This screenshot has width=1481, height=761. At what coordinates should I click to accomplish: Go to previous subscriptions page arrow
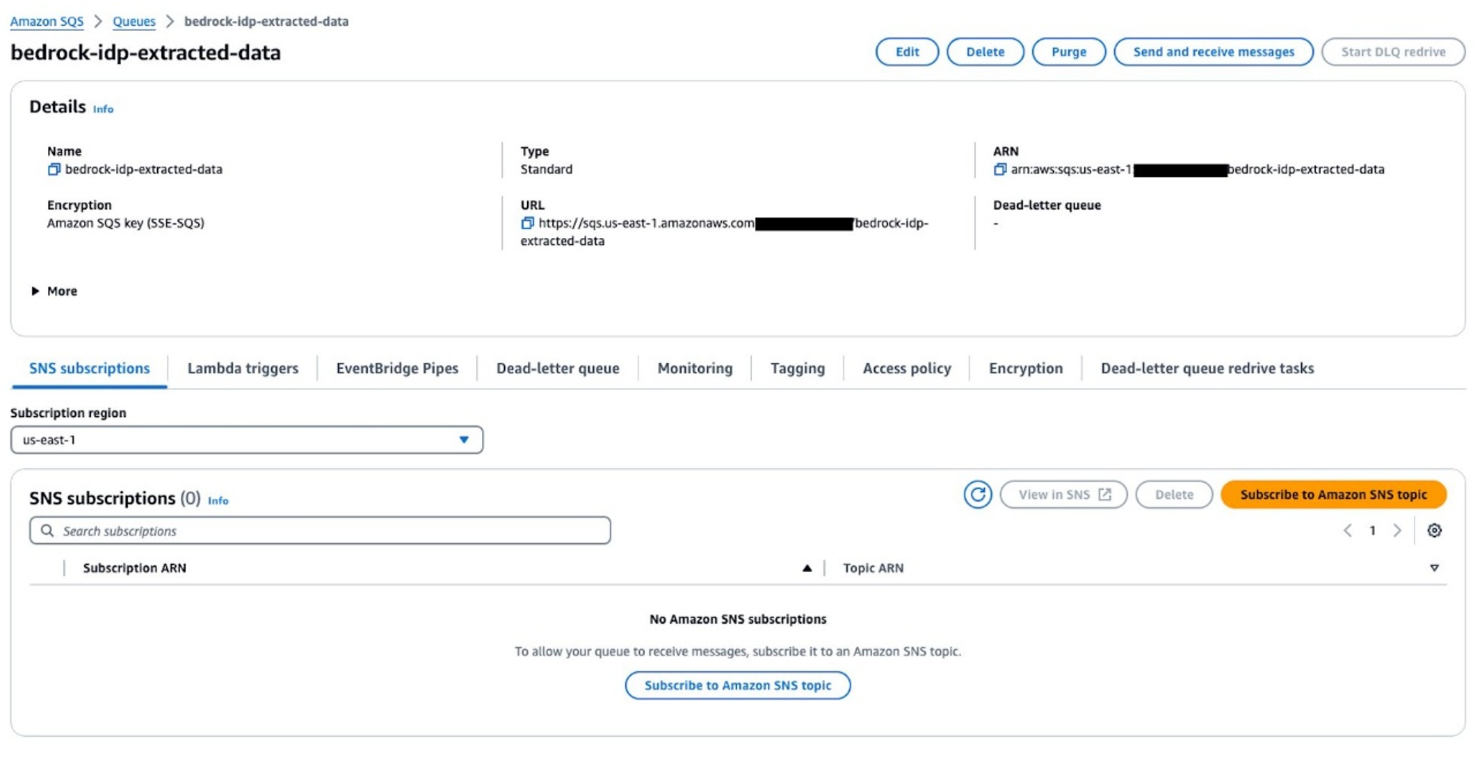pos(1348,531)
